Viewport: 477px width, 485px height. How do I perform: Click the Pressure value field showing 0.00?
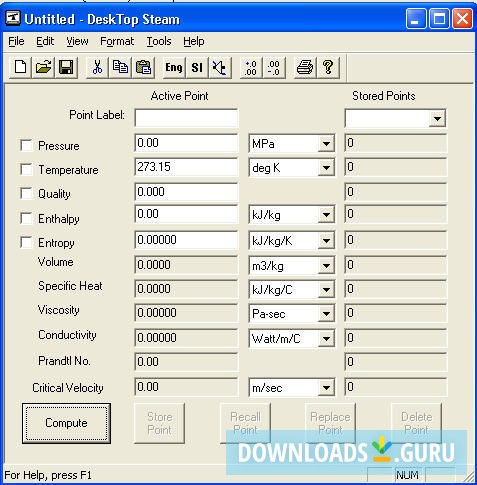[186, 143]
